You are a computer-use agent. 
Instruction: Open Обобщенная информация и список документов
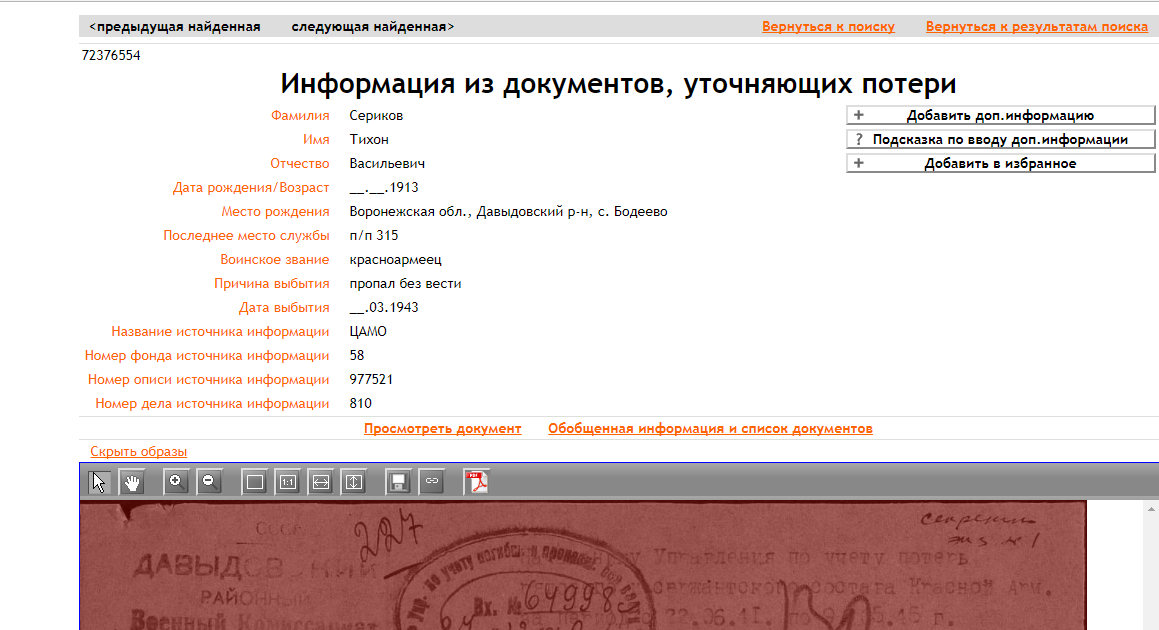click(710, 429)
